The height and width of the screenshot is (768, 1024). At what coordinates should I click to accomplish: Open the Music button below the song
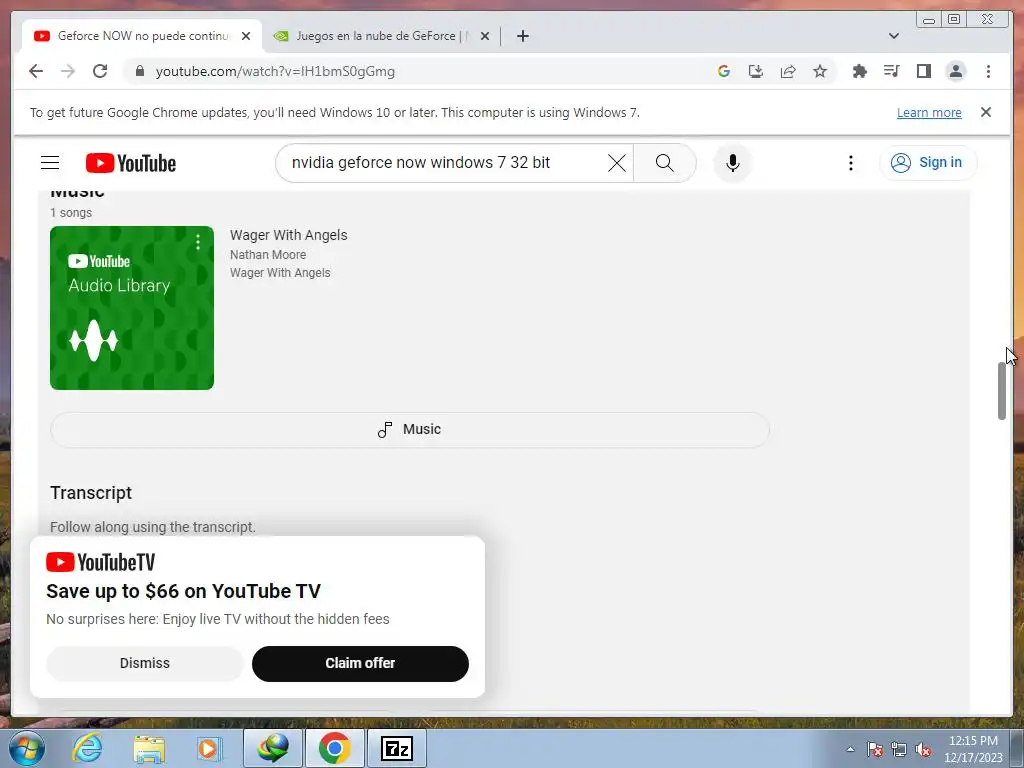coord(409,429)
